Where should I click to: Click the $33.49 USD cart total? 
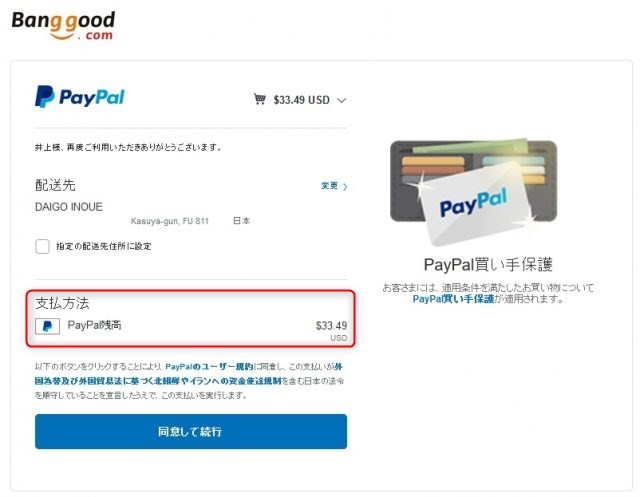click(301, 100)
